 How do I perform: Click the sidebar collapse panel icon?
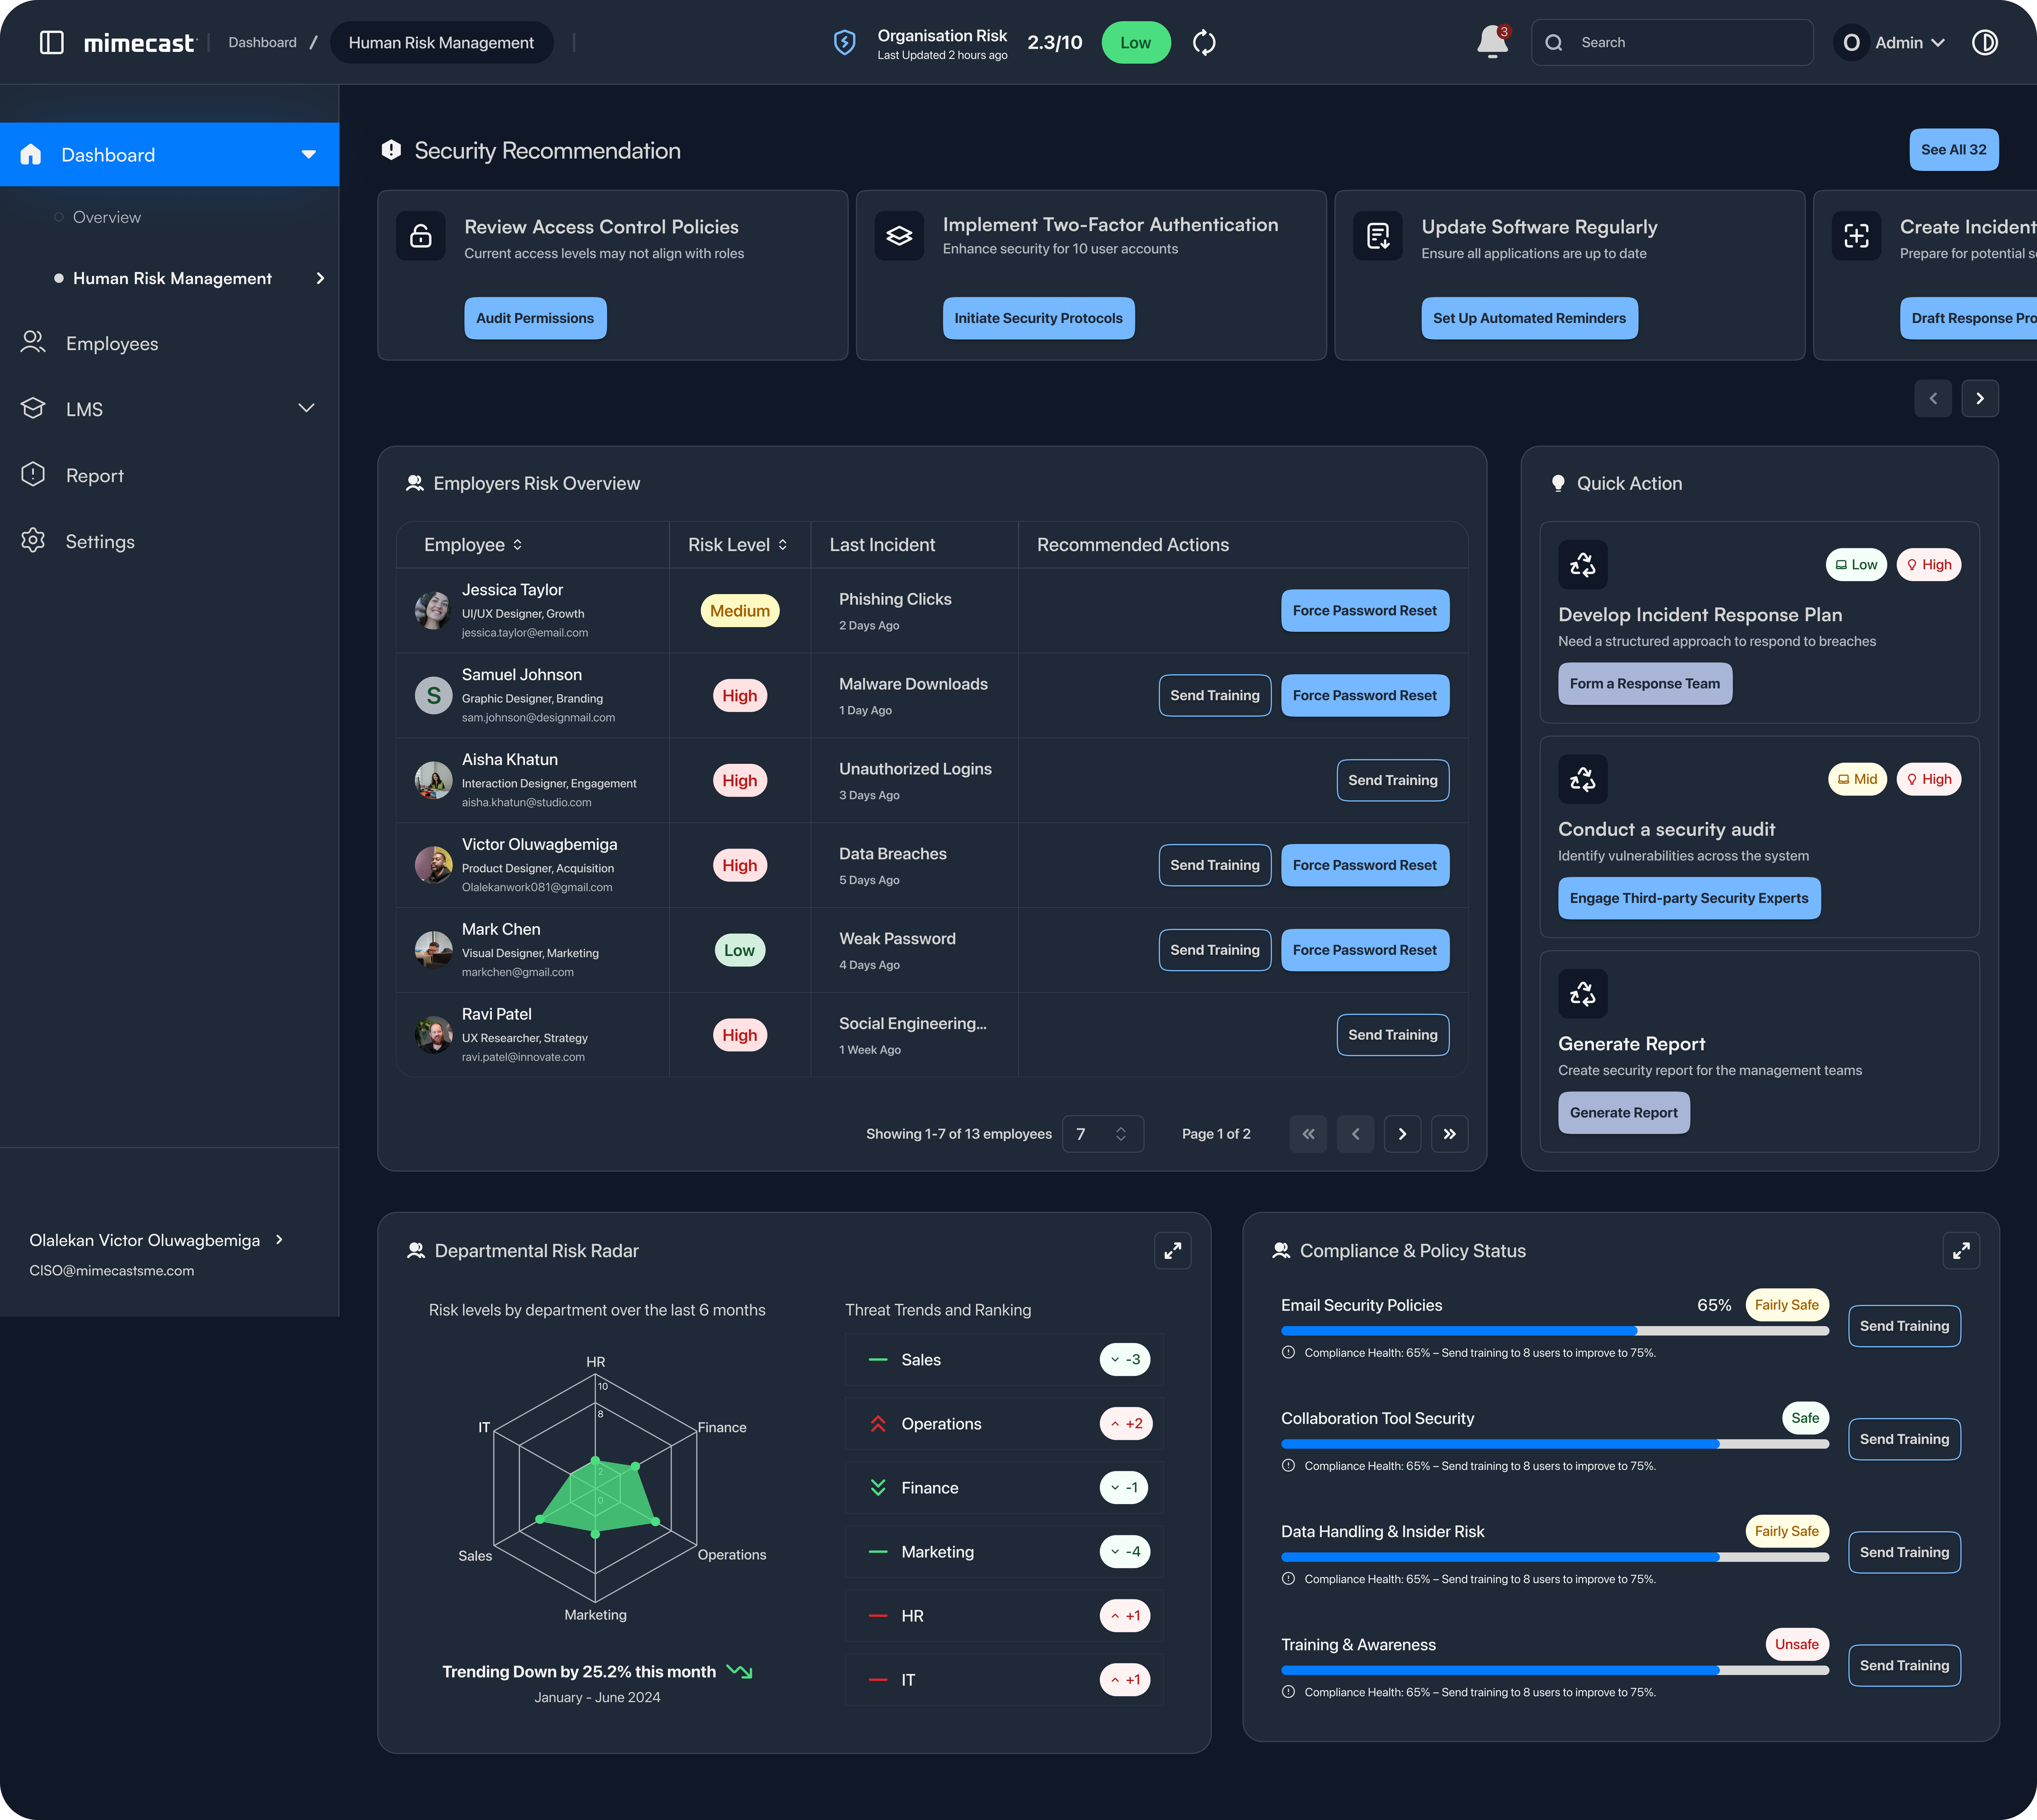coord(52,42)
